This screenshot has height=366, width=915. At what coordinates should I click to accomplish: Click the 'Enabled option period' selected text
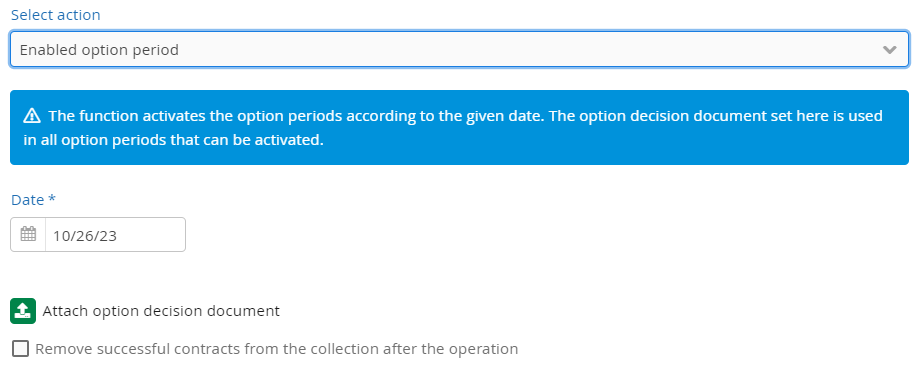(x=99, y=50)
